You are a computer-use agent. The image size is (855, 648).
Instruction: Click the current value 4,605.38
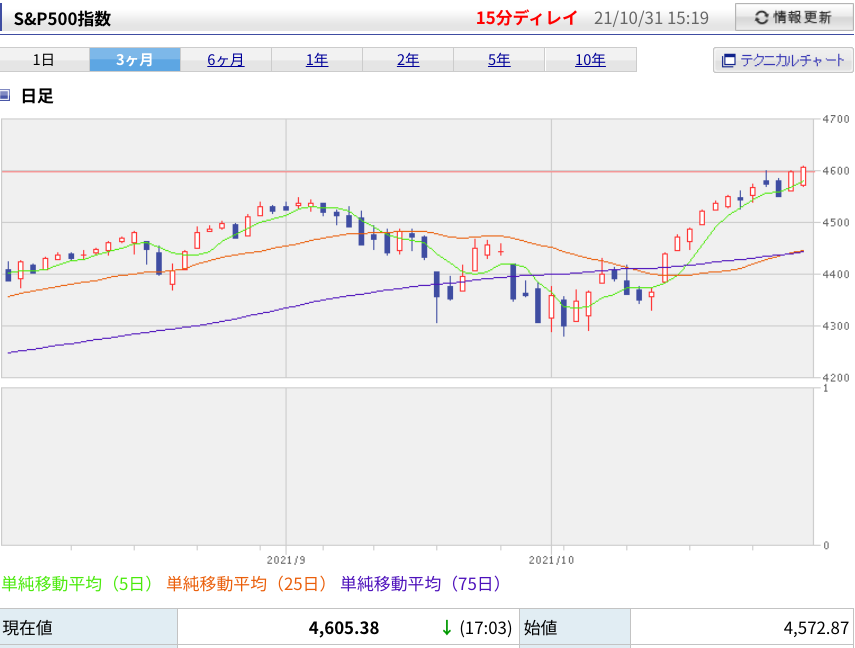tap(344, 628)
